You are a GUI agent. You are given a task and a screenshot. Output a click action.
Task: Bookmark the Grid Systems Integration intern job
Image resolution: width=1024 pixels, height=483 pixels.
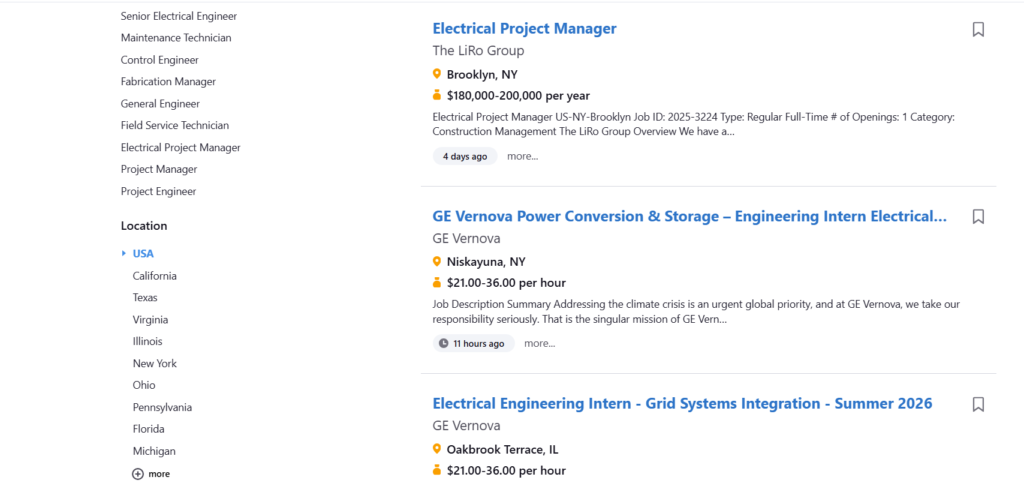point(978,404)
